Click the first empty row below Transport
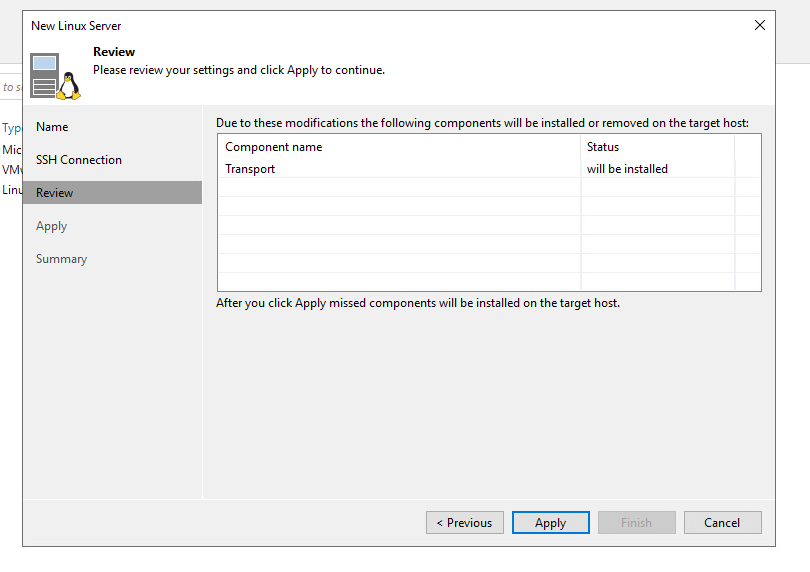The height and width of the screenshot is (572, 810). pyautogui.click(x=400, y=188)
